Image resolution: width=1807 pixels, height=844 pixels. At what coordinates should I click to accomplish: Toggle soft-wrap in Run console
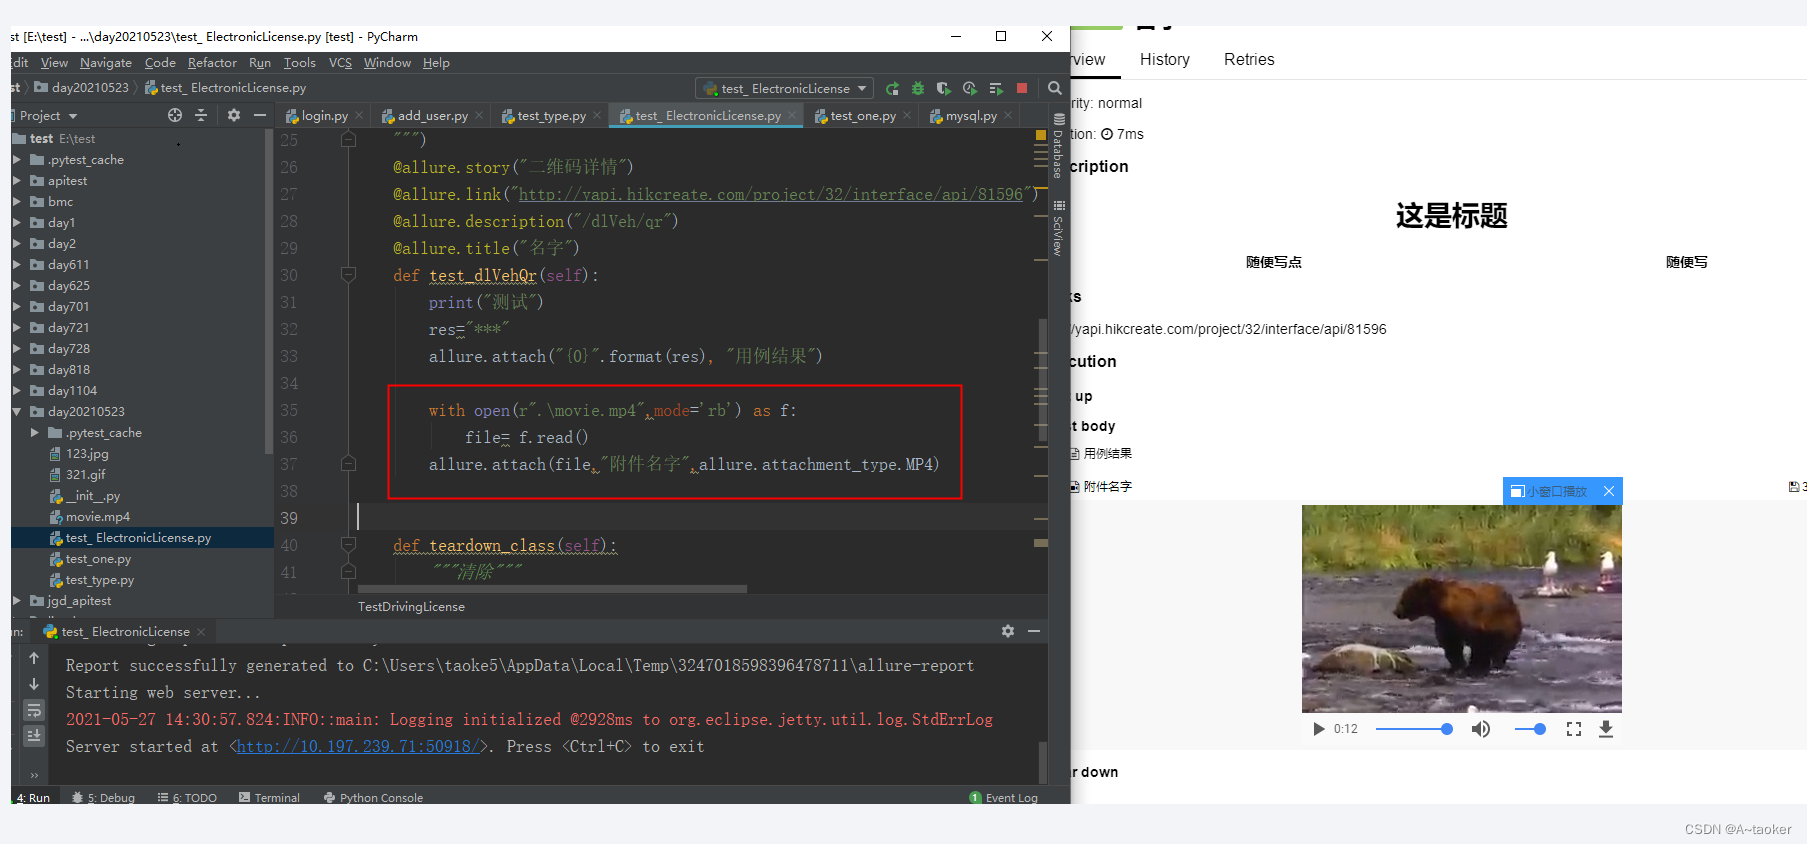[34, 710]
